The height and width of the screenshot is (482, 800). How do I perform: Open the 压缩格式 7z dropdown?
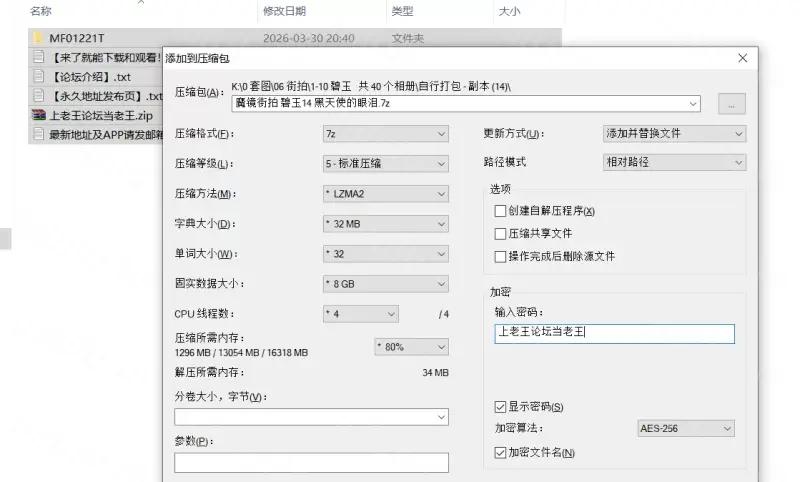pos(384,134)
